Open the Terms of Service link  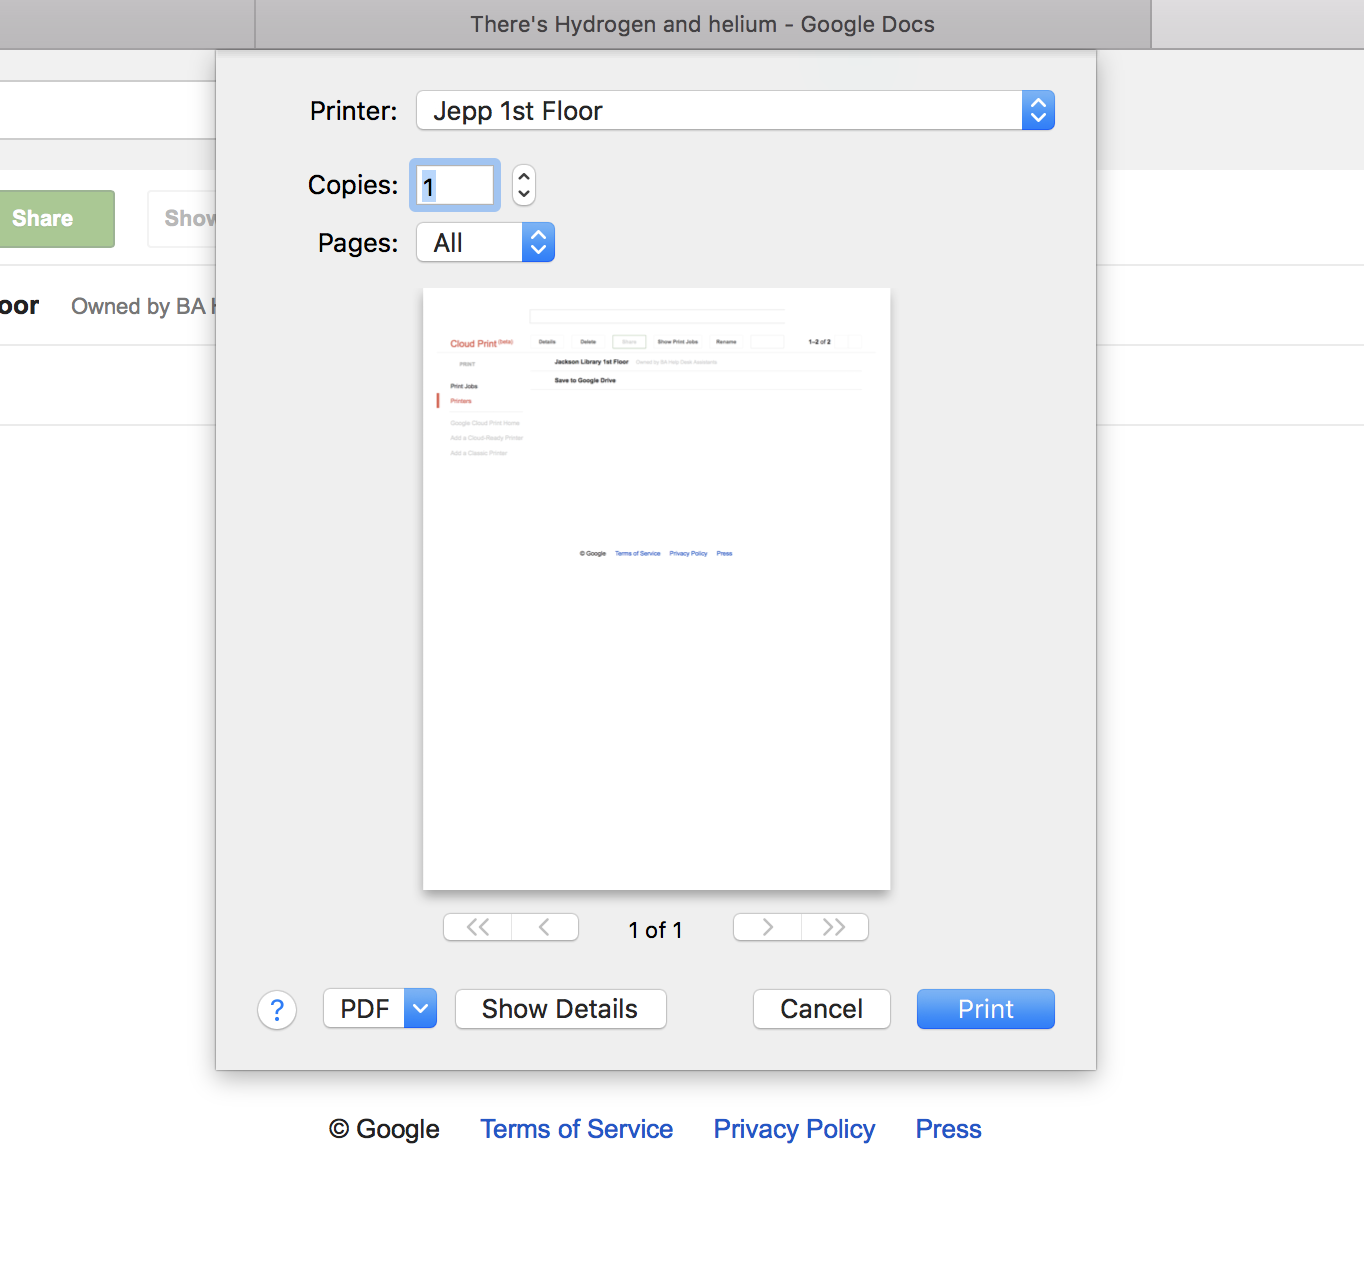(x=576, y=1129)
